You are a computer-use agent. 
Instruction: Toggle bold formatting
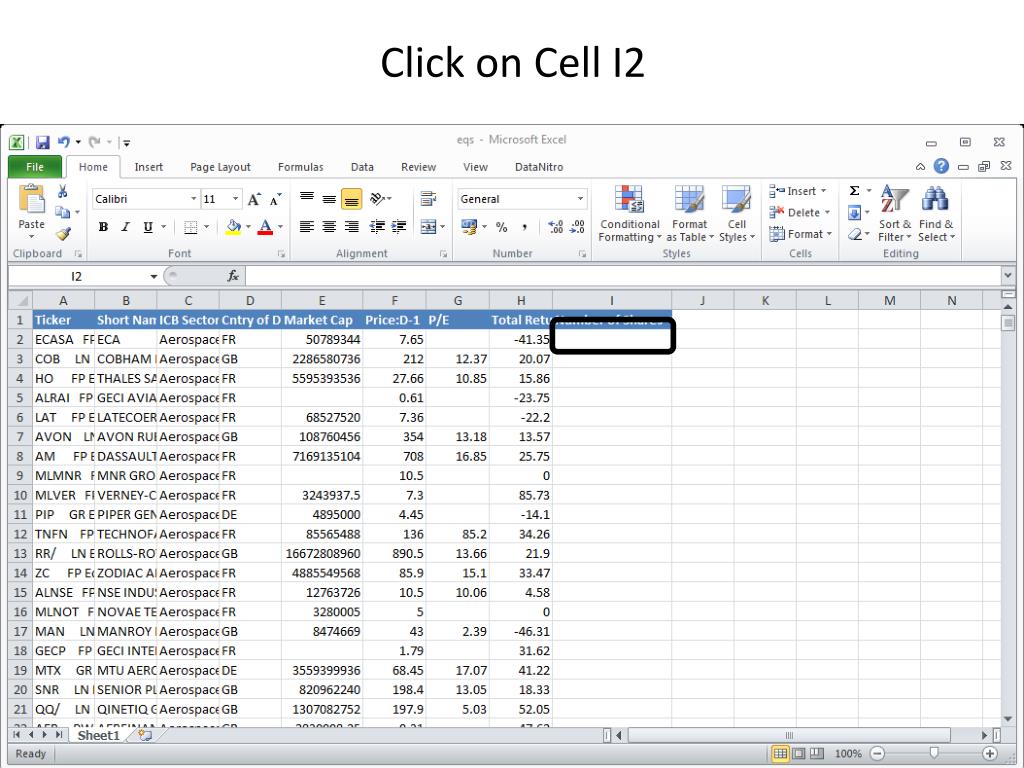[x=103, y=227]
